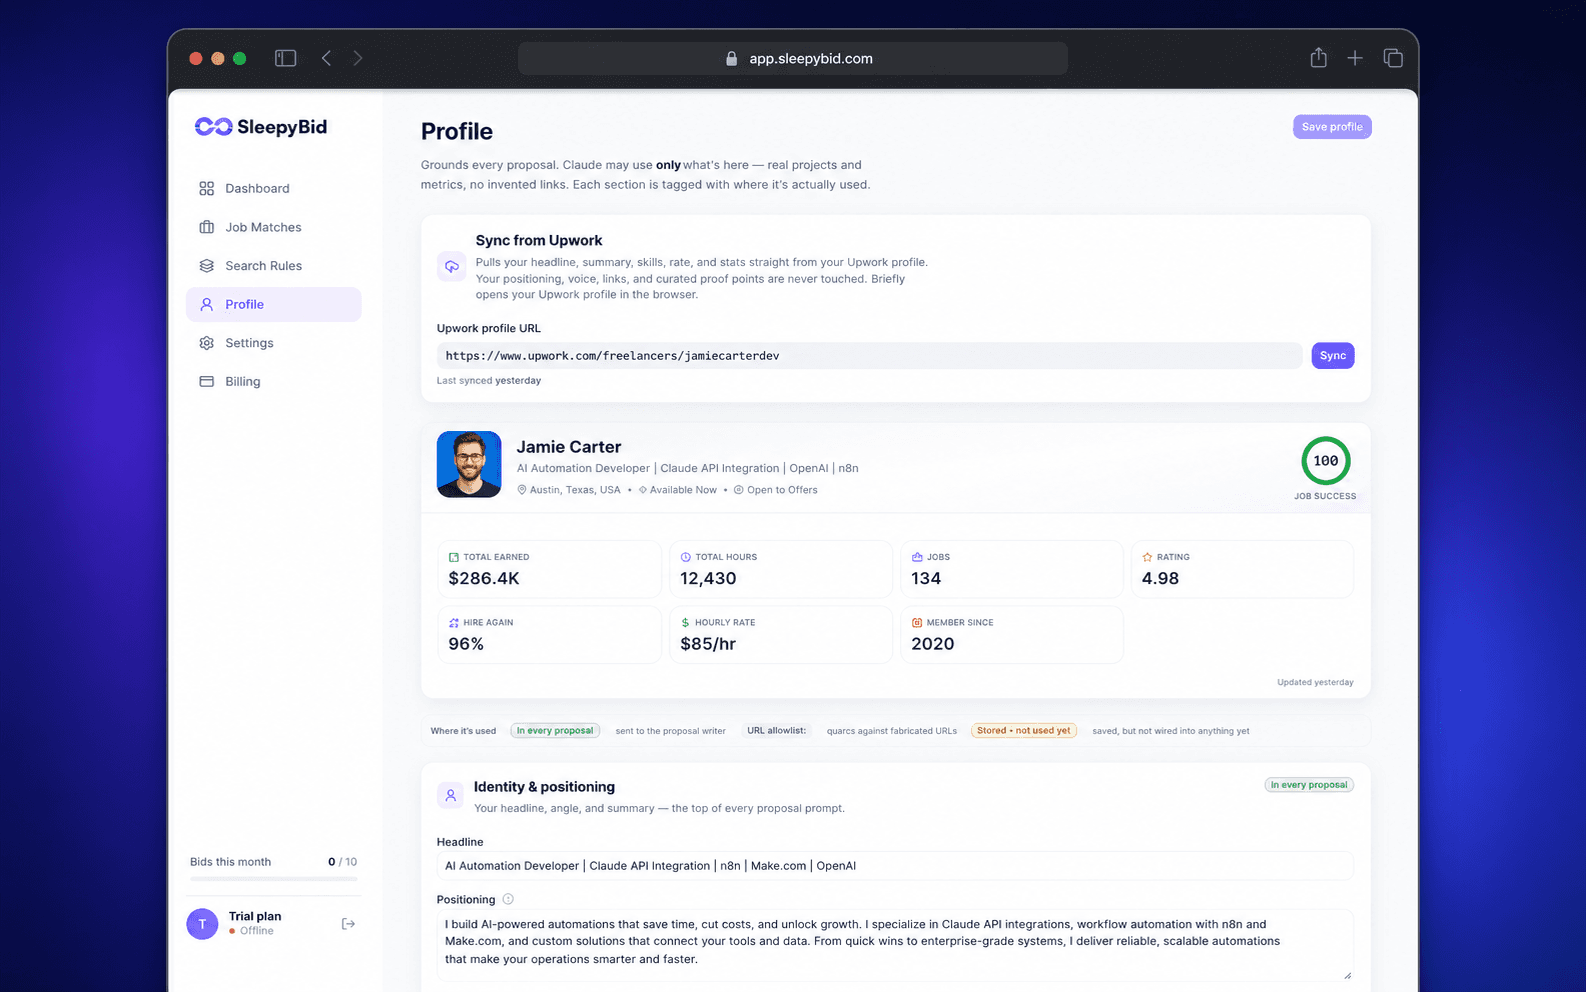Click the Last synced yesterday text

pyautogui.click(x=489, y=381)
